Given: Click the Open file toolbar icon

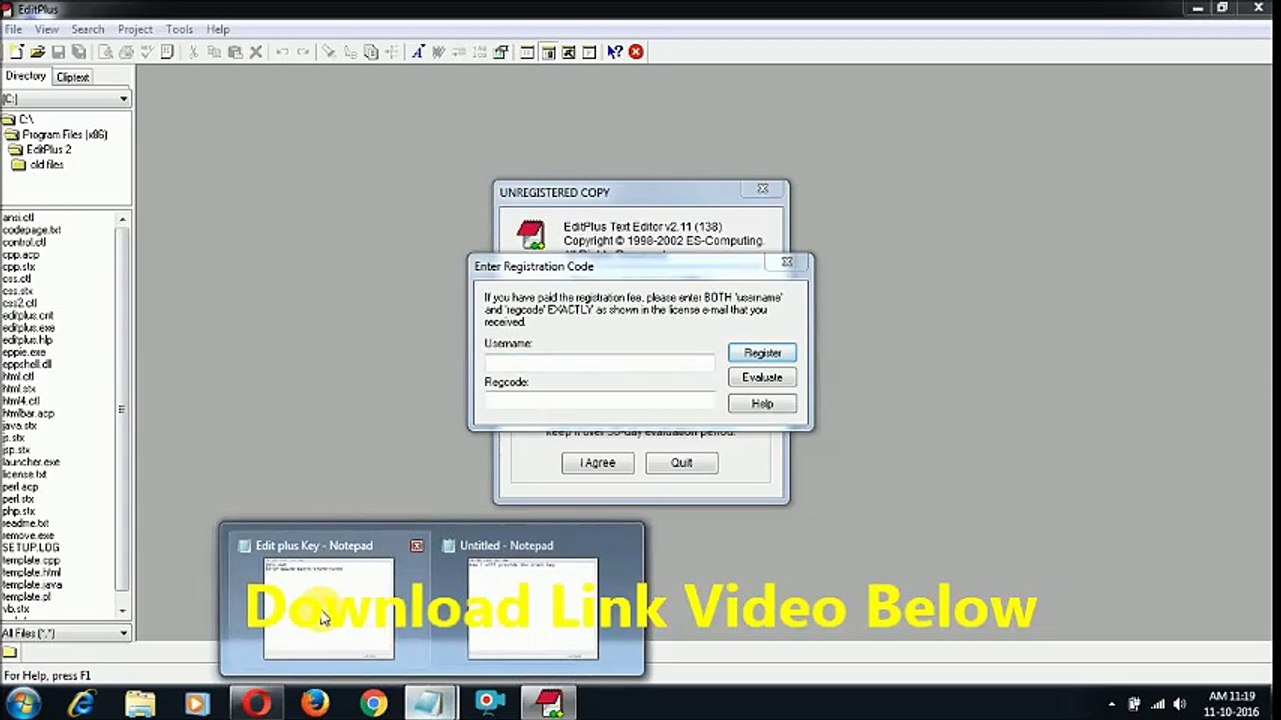Looking at the screenshot, I should (38, 52).
